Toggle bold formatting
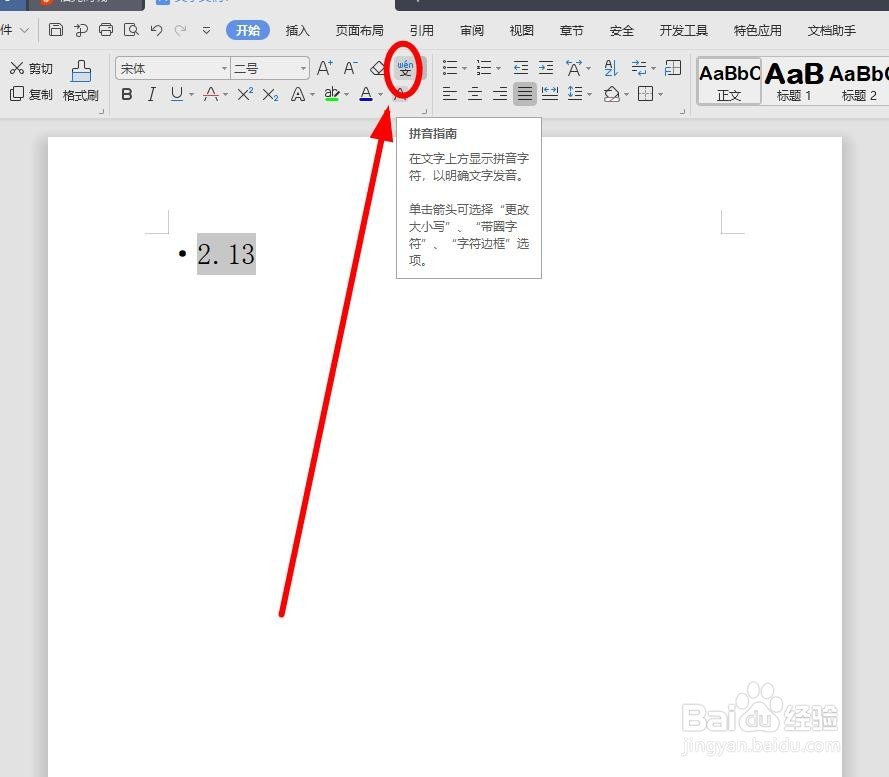Image resolution: width=889 pixels, height=777 pixels. [127, 94]
